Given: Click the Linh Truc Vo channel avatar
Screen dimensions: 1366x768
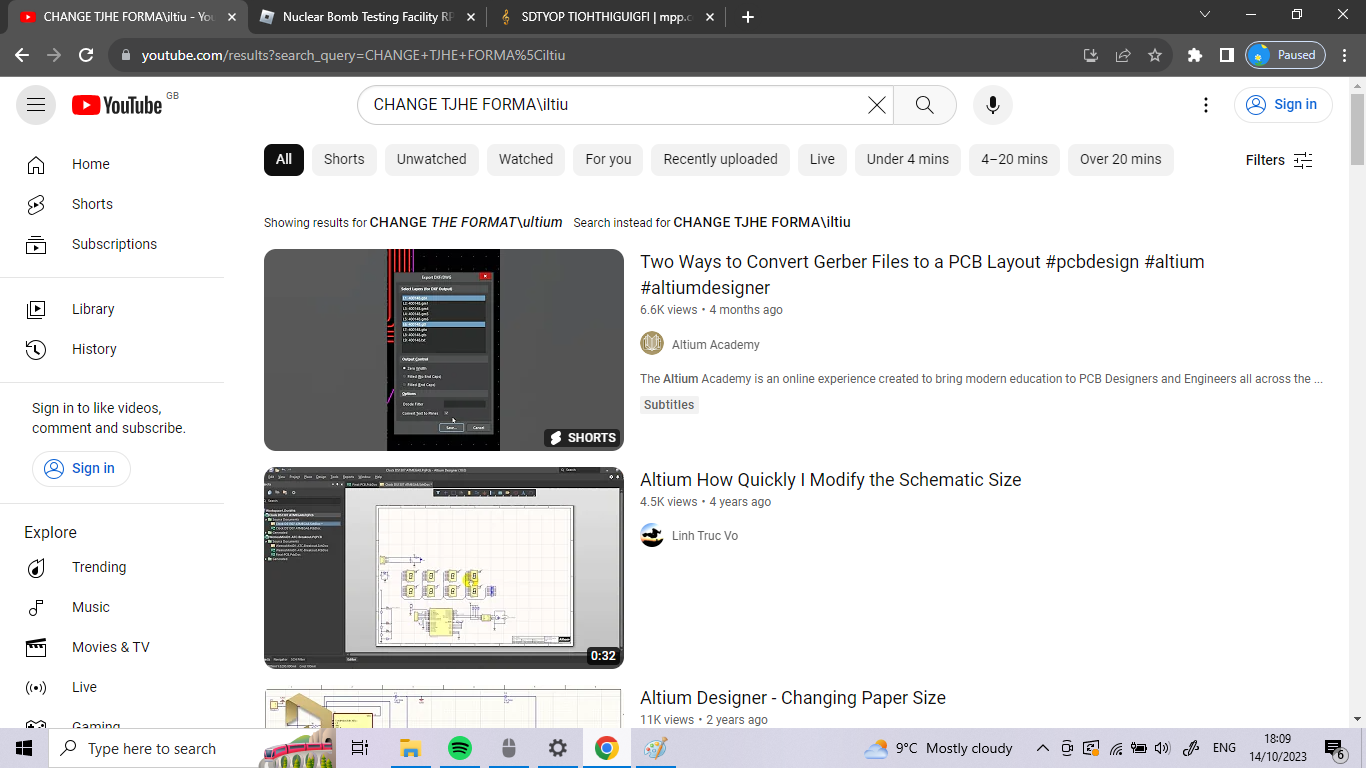Looking at the screenshot, I should tap(652, 536).
